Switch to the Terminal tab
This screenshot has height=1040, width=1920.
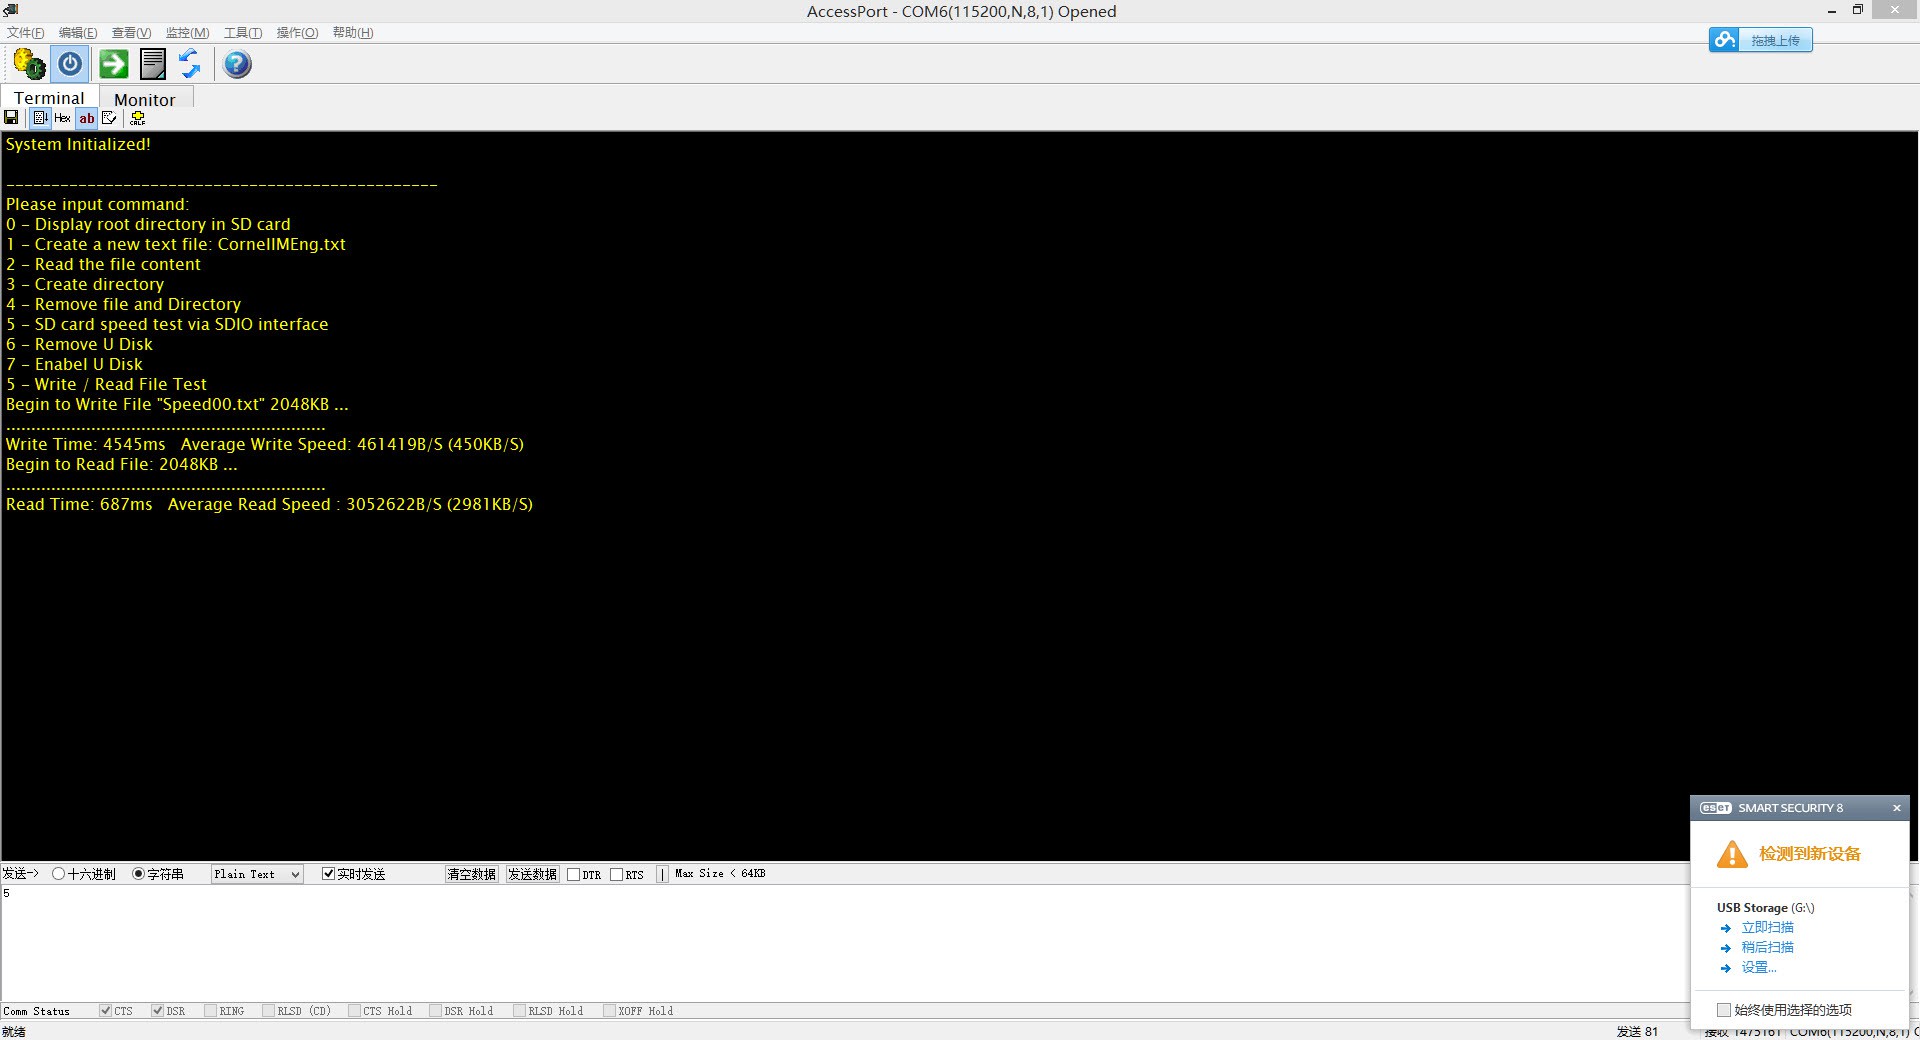(x=49, y=98)
